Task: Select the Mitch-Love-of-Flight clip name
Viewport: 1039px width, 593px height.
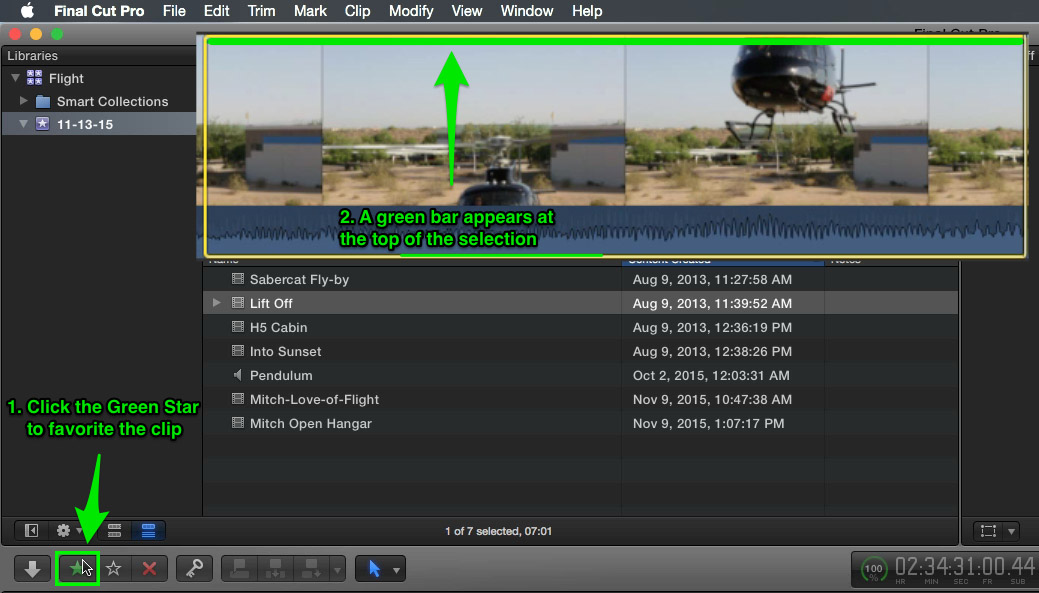Action: (314, 399)
